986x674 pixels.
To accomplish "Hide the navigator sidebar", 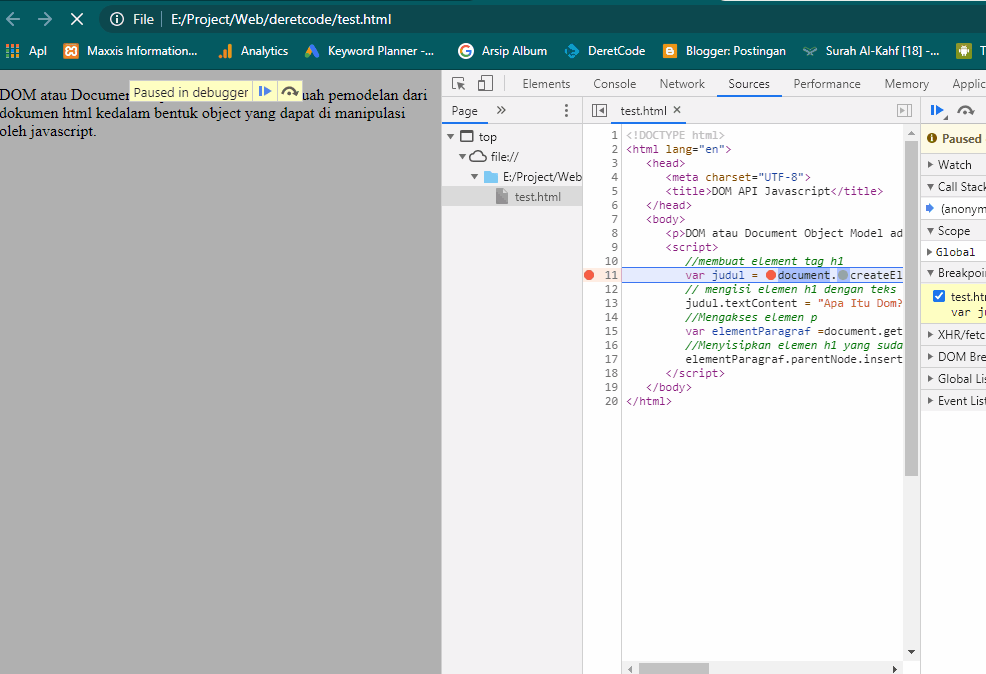I will [x=599, y=111].
